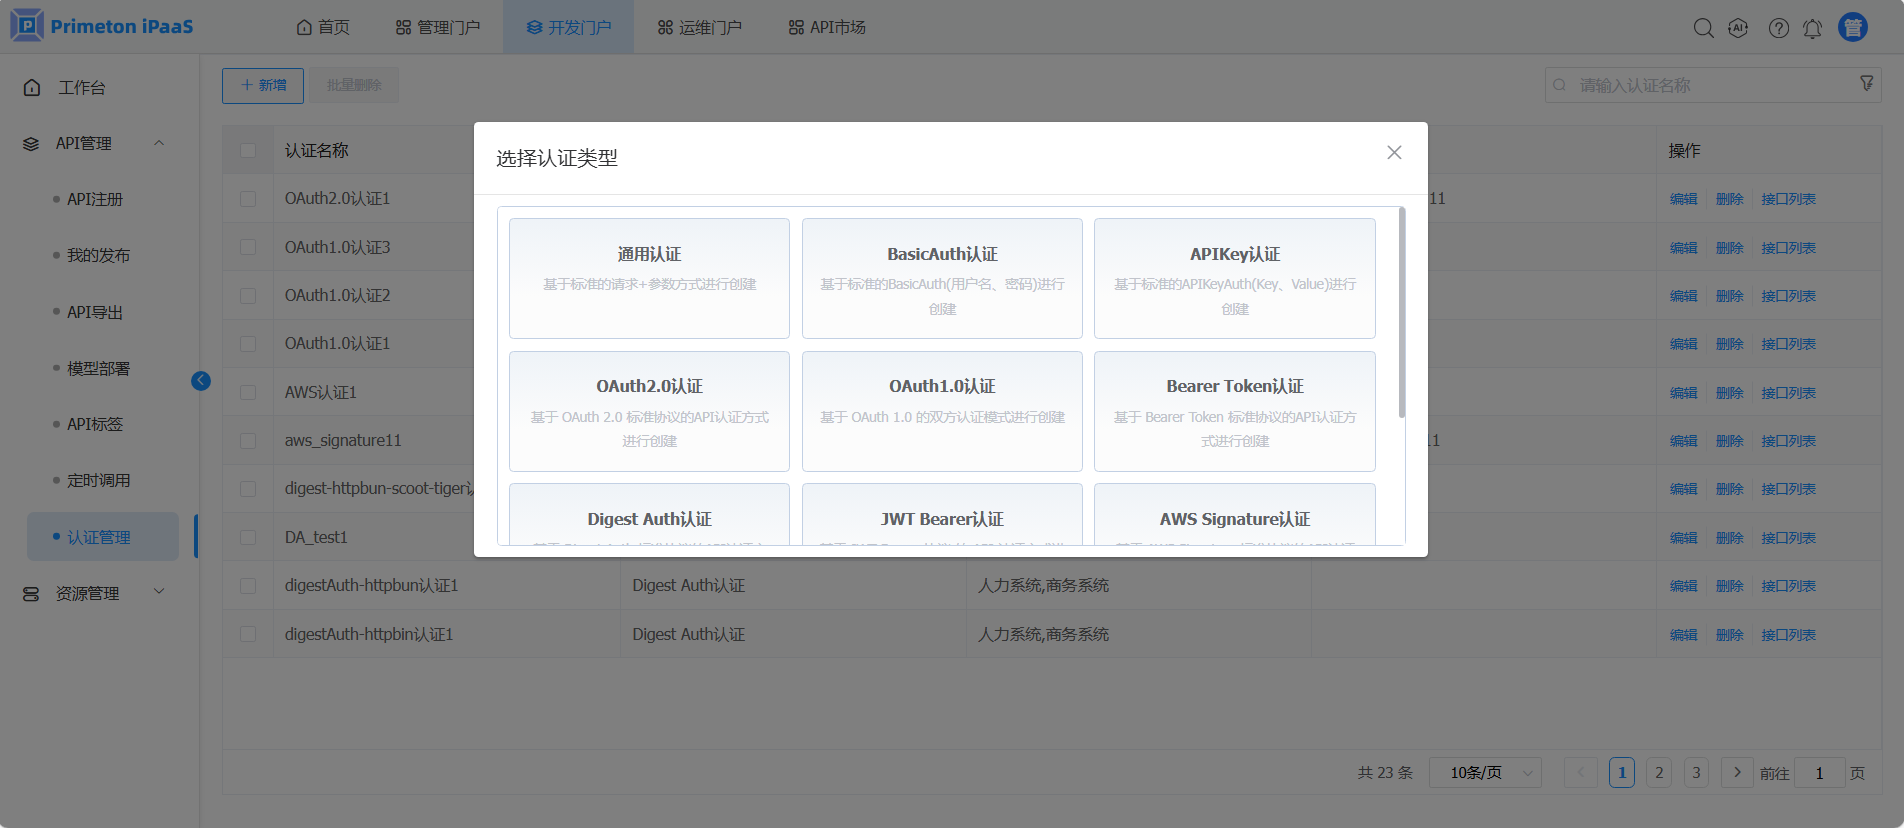This screenshot has height=828, width=1904.
Task: Open the API市场 tab
Action: pos(827,27)
